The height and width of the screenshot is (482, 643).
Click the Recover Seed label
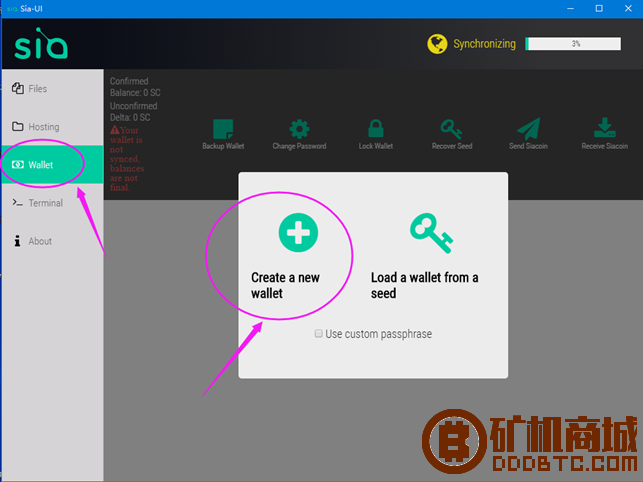(x=452, y=146)
